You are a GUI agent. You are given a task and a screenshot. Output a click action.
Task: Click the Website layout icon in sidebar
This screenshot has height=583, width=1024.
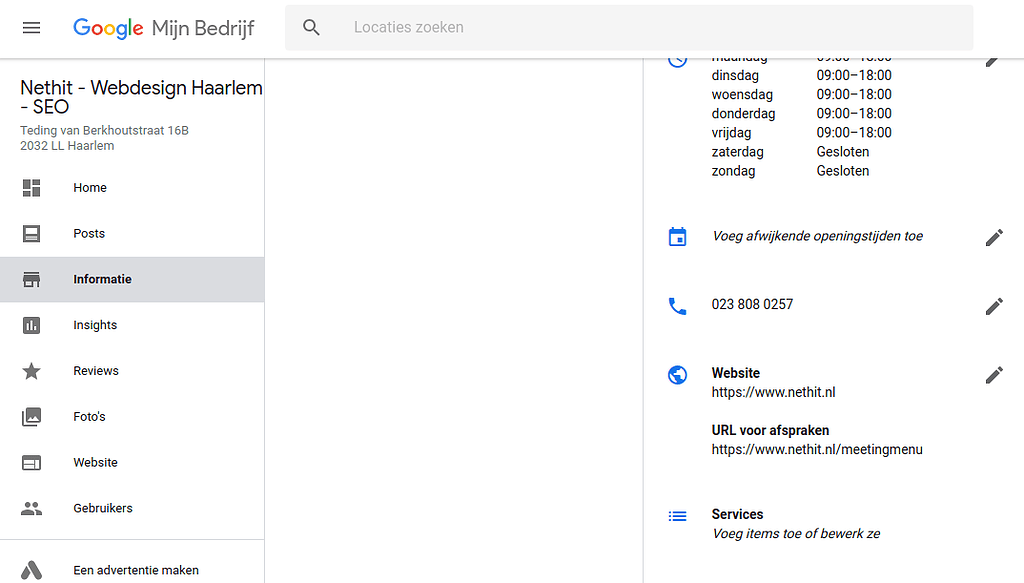pos(31,463)
